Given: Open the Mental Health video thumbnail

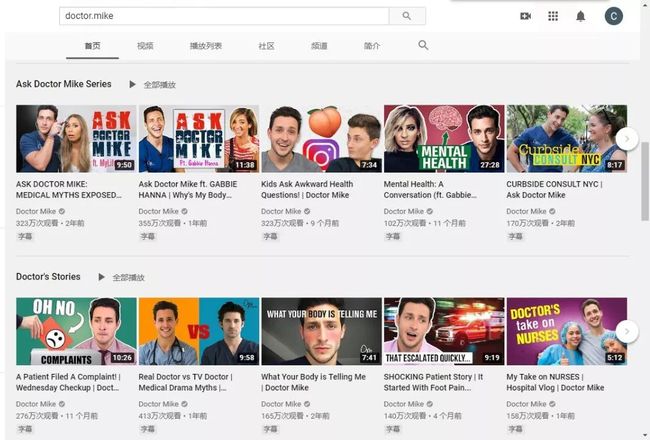Looking at the screenshot, I should point(444,139).
